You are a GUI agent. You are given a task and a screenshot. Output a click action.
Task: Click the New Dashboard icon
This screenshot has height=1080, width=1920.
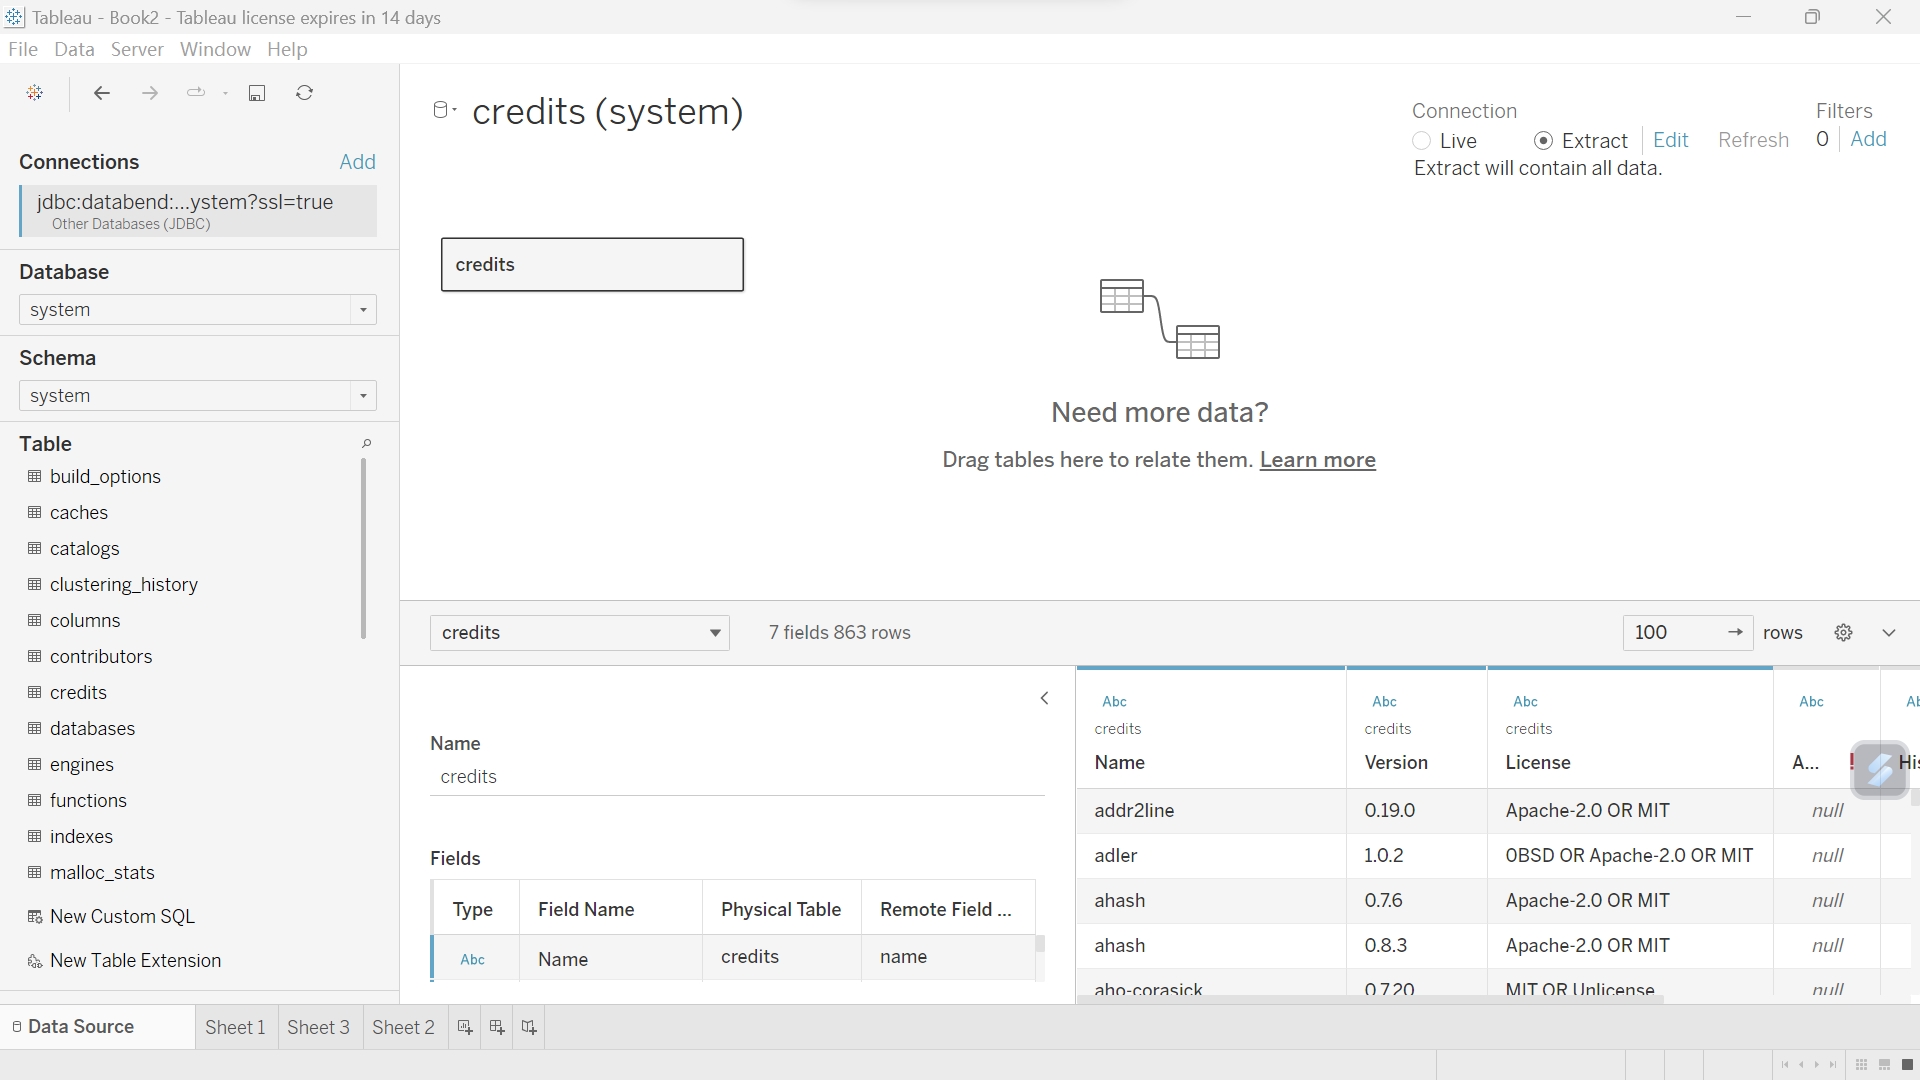pos(497,1027)
